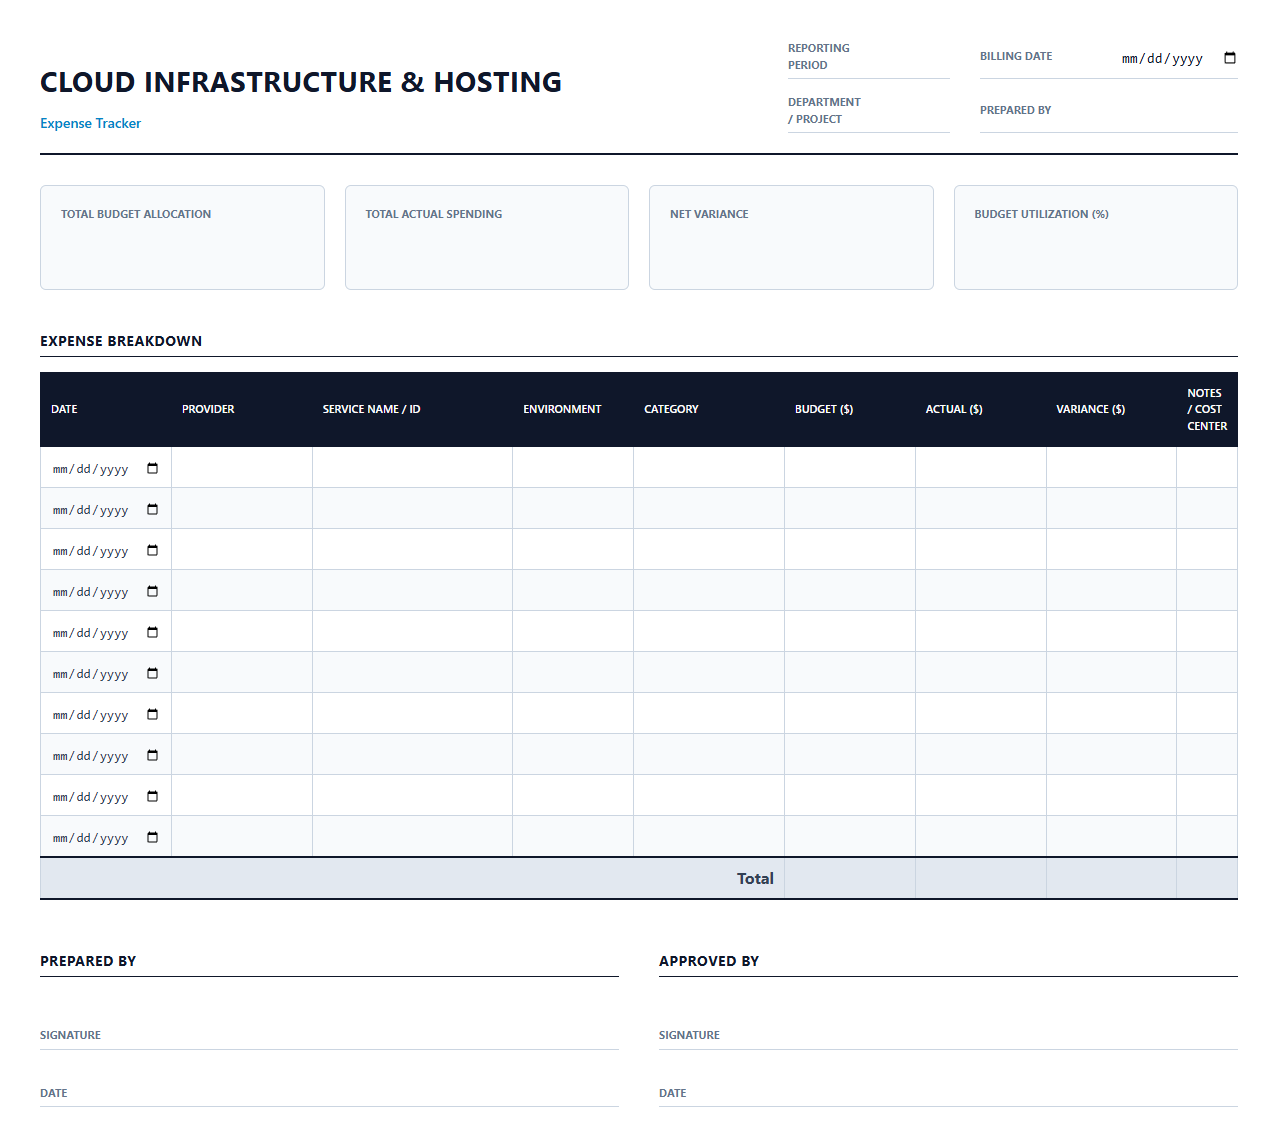
Task: Click the first row date mm/dd/yyyy text
Action: (x=90, y=469)
